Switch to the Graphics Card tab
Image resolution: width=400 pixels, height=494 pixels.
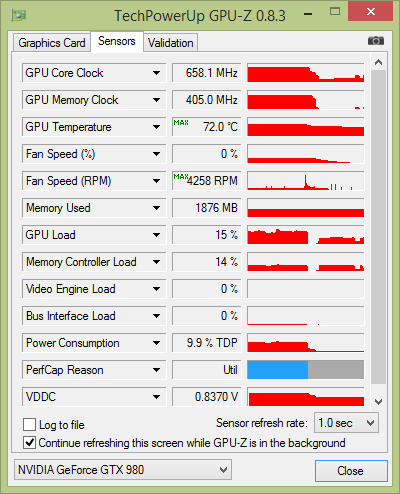pos(52,43)
